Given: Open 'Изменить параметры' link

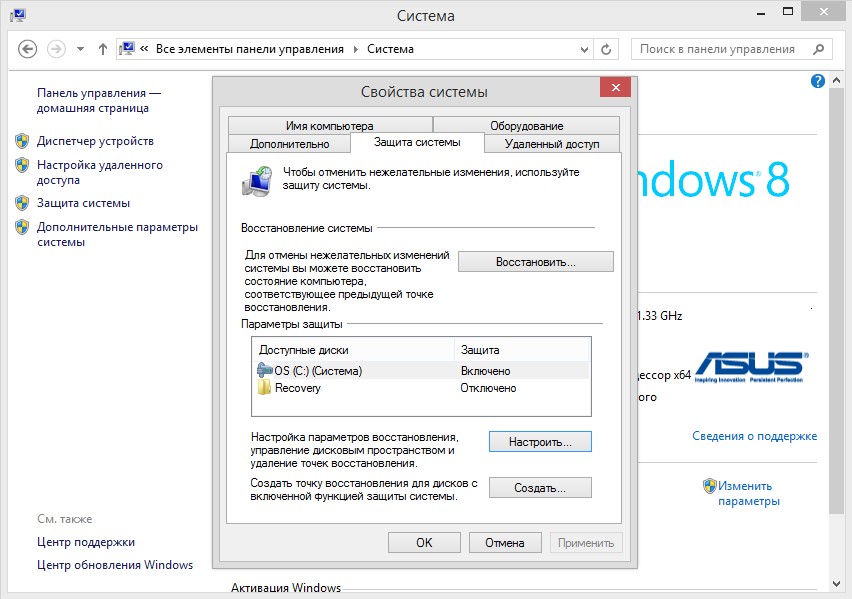Looking at the screenshot, I should 749,494.
